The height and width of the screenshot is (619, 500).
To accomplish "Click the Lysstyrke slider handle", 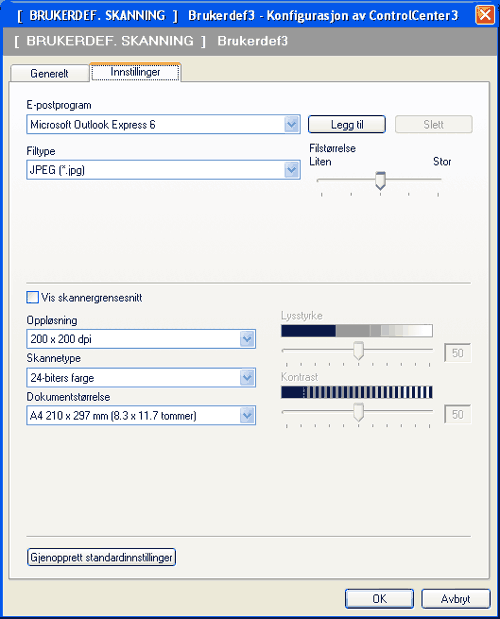I will pyautogui.click(x=358, y=351).
